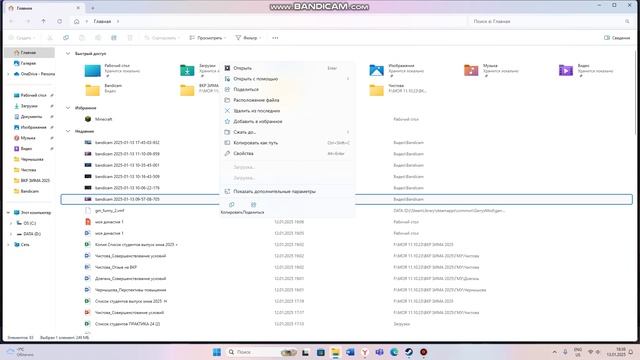Expand the OS (C:) drive node
Image resolution: width=640 pixels, height=360 pixels.
11,223
